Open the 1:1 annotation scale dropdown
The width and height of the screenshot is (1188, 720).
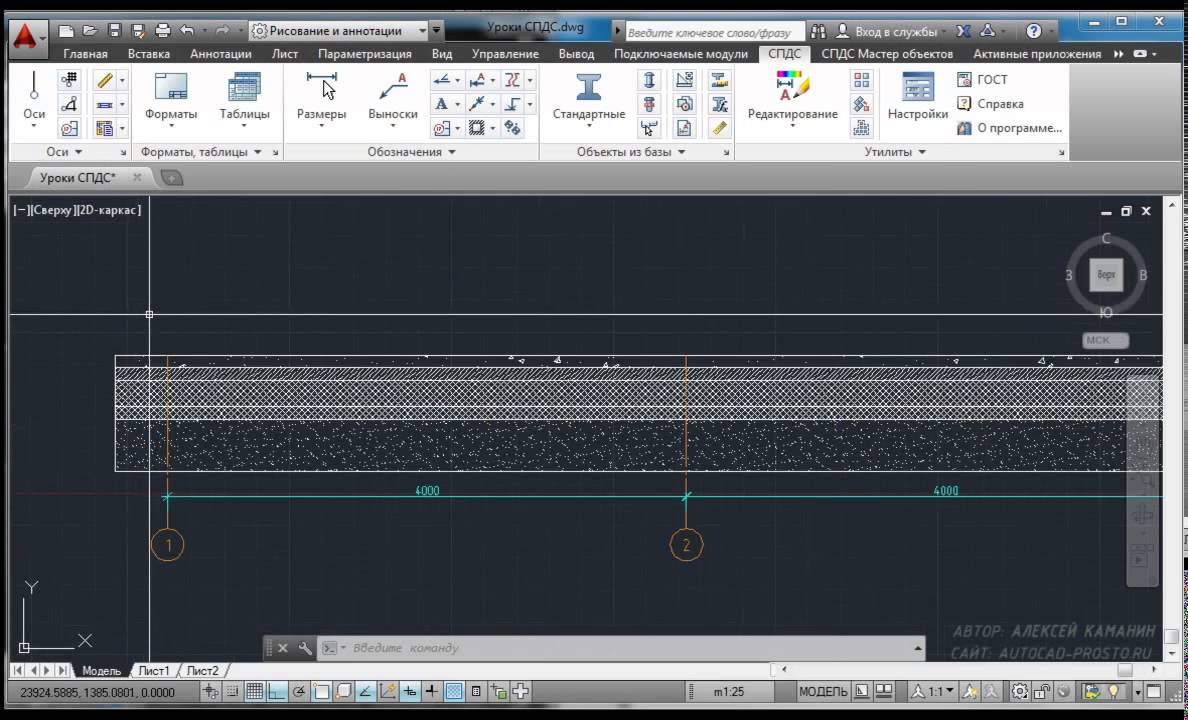click(x=933, y=691)
